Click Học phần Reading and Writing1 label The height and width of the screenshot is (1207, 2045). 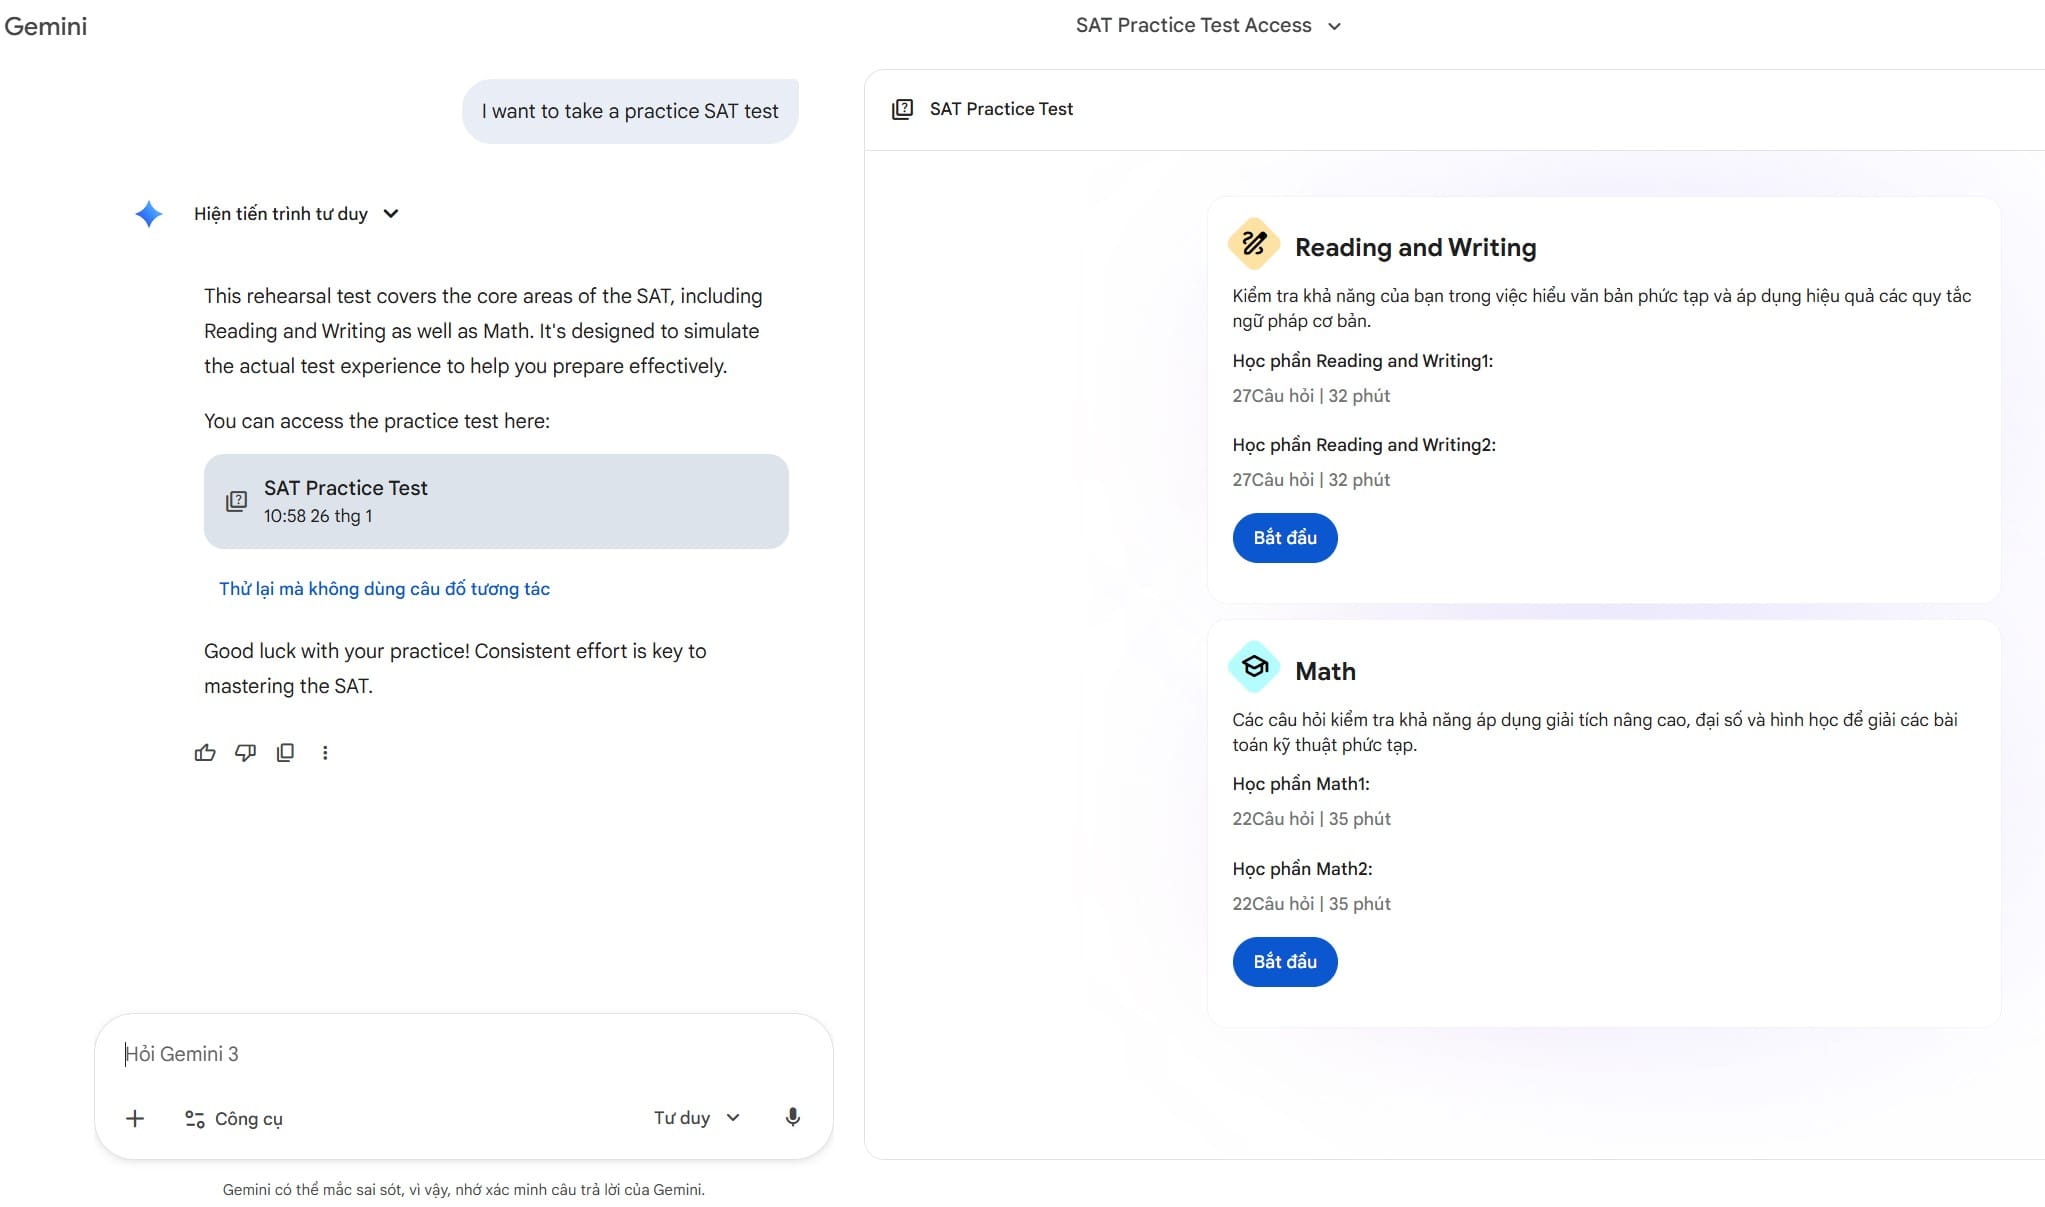coord(1362,361)
